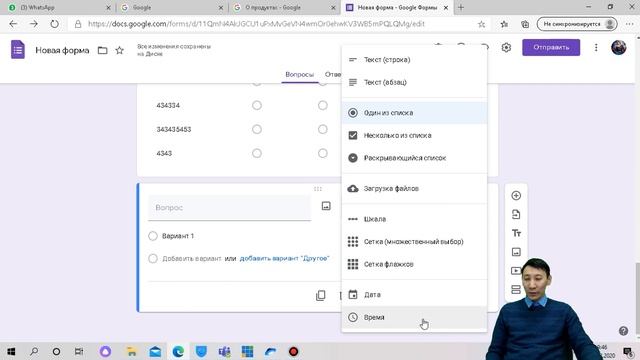Open File Explorer from taskbar
The image size is (640, 360).
click(131, 351)
